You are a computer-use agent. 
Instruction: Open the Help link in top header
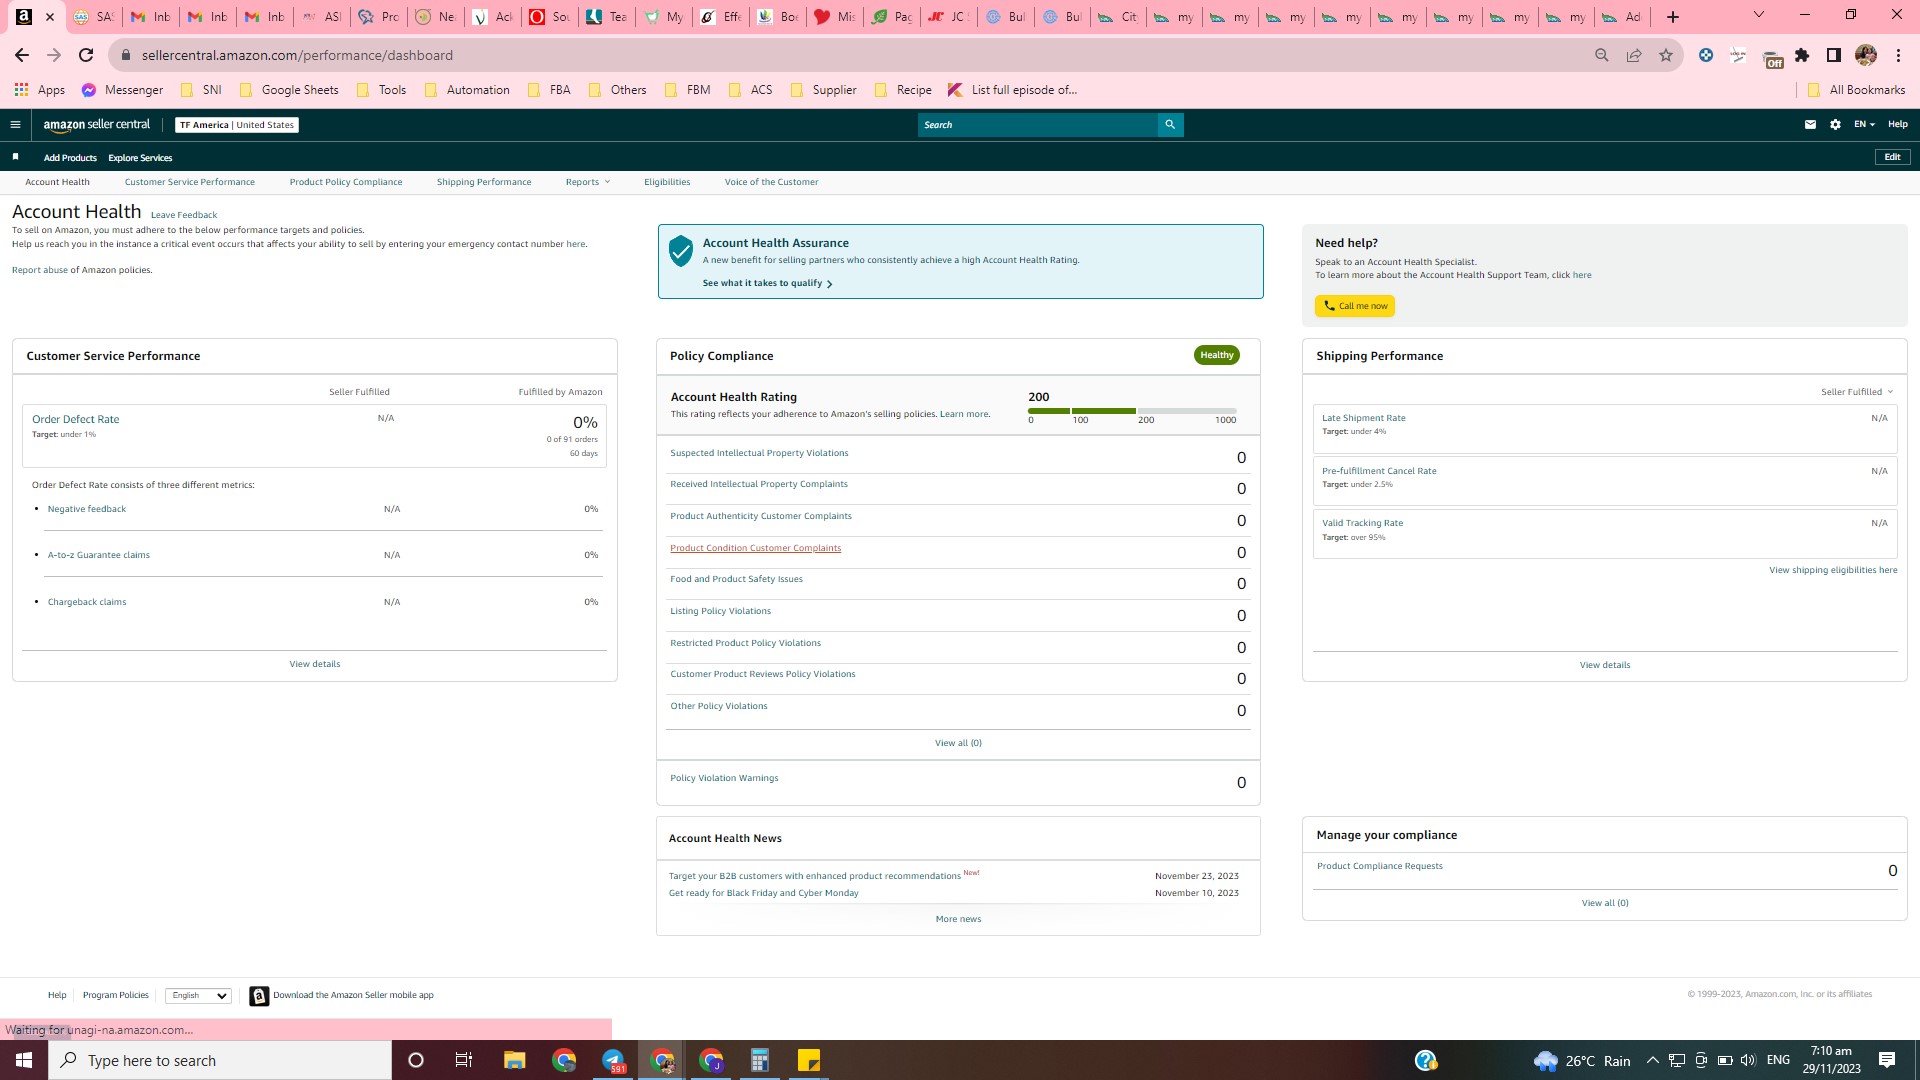(x=1898, y=125)
